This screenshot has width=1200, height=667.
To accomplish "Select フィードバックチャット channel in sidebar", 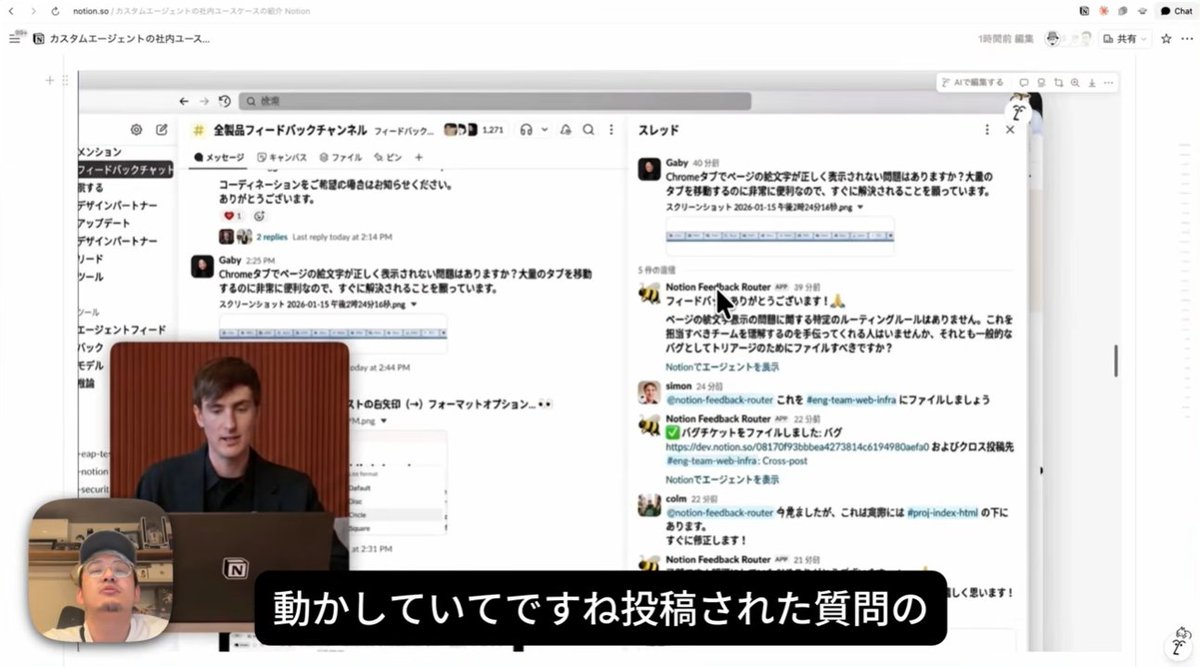I will pyautogui.click(x=126, y=170).
